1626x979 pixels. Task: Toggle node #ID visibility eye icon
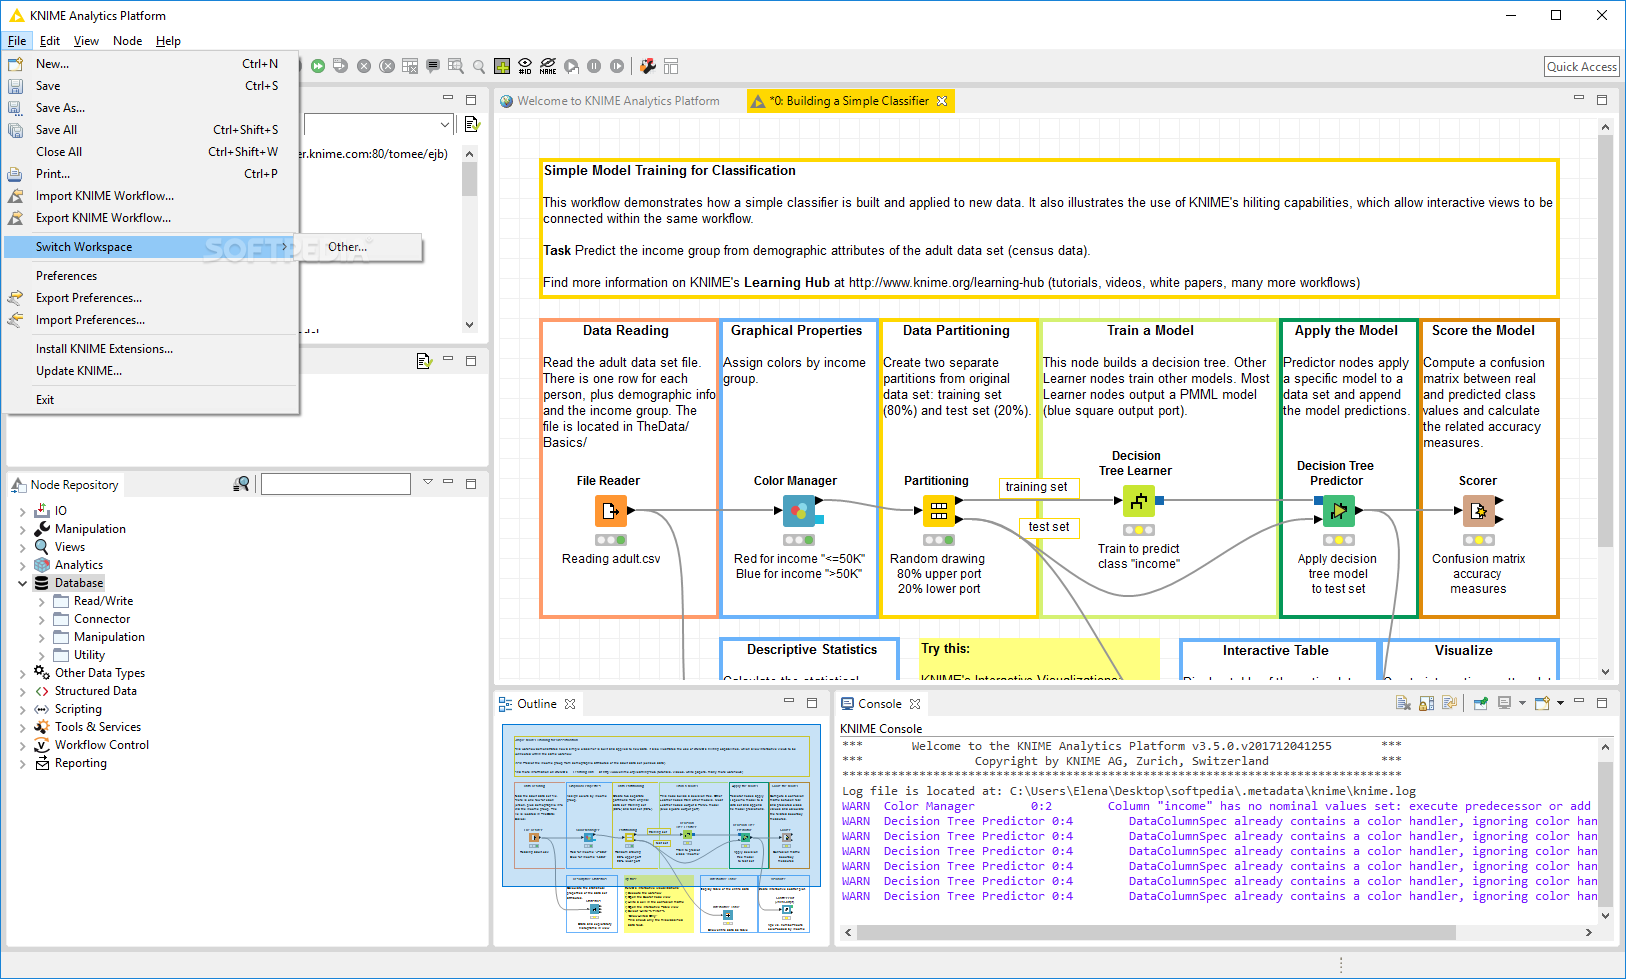tap(525, 66)
